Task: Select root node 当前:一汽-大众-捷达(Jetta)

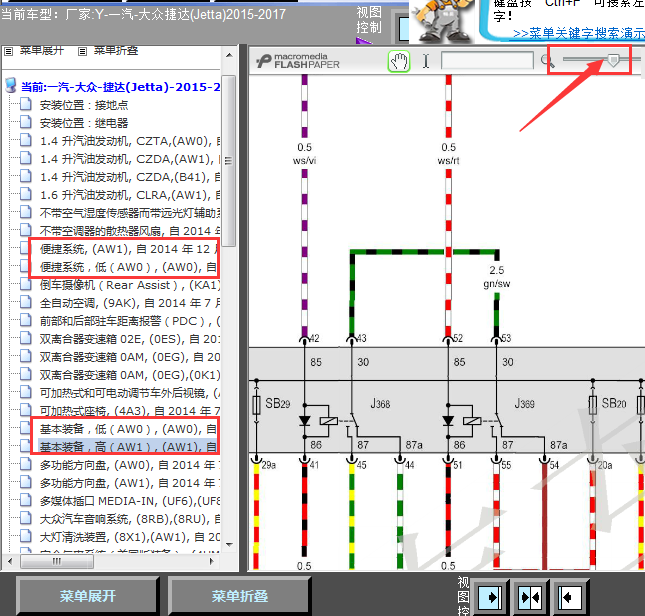Action: (x=120, y=87)
